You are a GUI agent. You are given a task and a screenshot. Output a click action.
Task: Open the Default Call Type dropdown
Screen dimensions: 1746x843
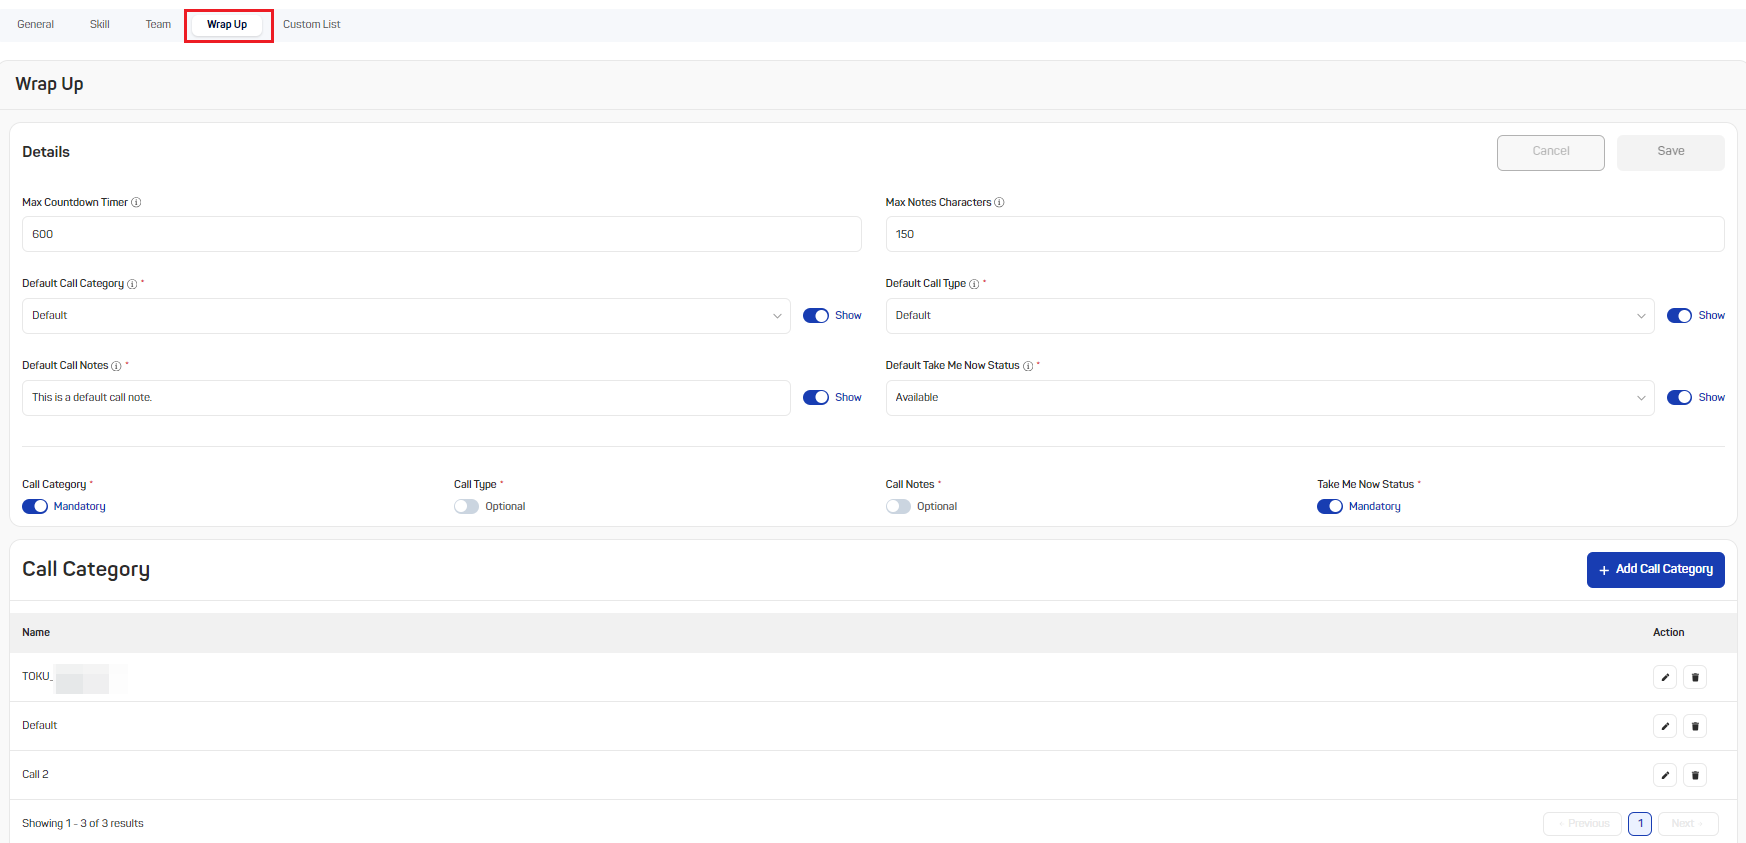tap(1270, 316)
